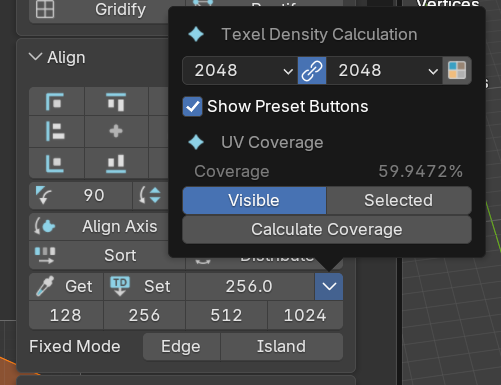Image resolution: width=501 pixels, height=385 pixels.
Task: Choose the 512 texel density preset
Action: click(226, 315)
